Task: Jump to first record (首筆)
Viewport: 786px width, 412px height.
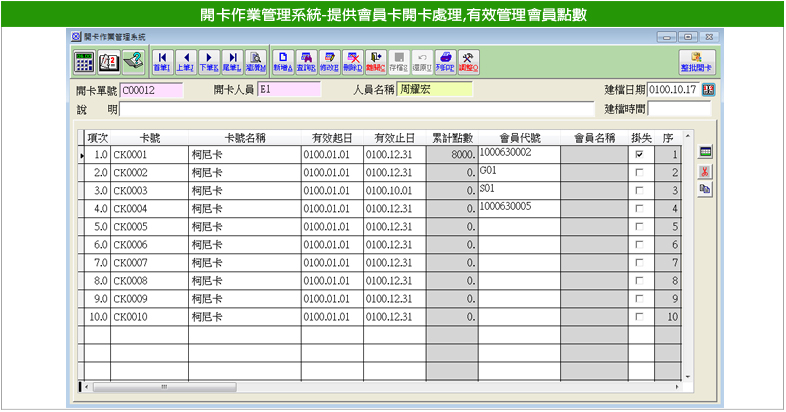Action: (162, 60)
